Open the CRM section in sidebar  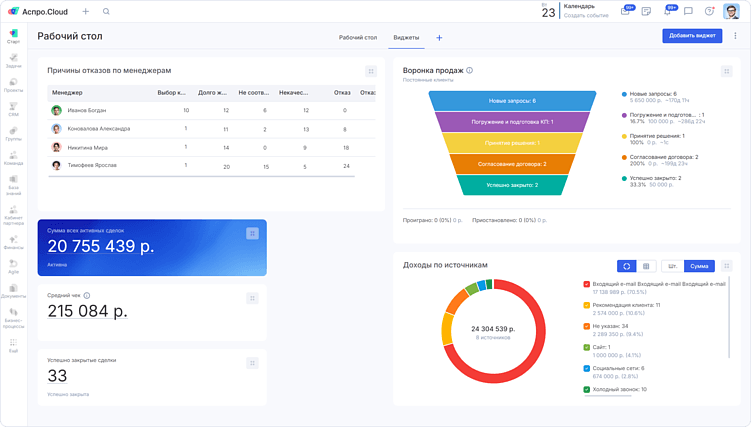tap(13, 110)
